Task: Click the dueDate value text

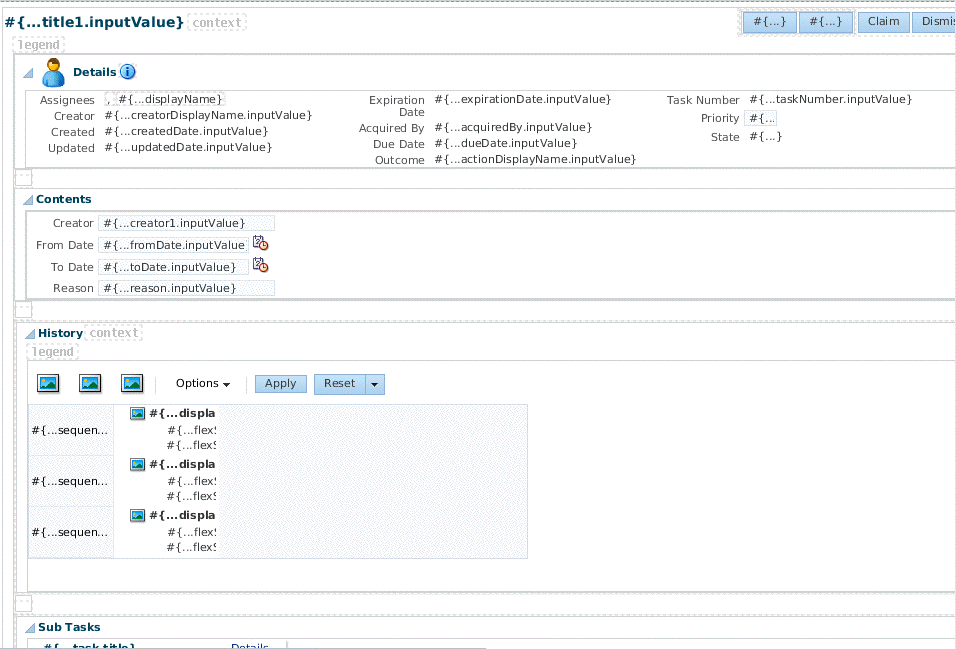Action: pos(505,143)
